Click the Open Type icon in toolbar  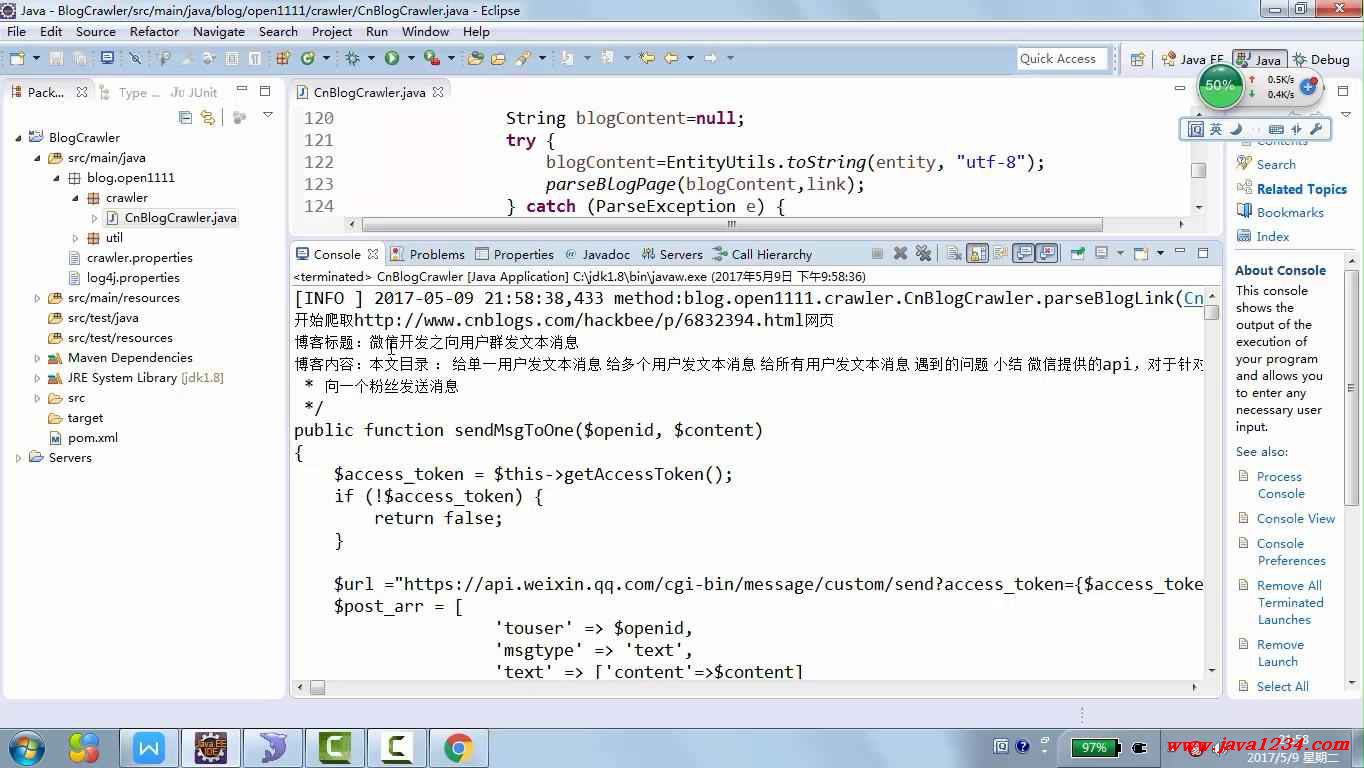click(476, 59)
